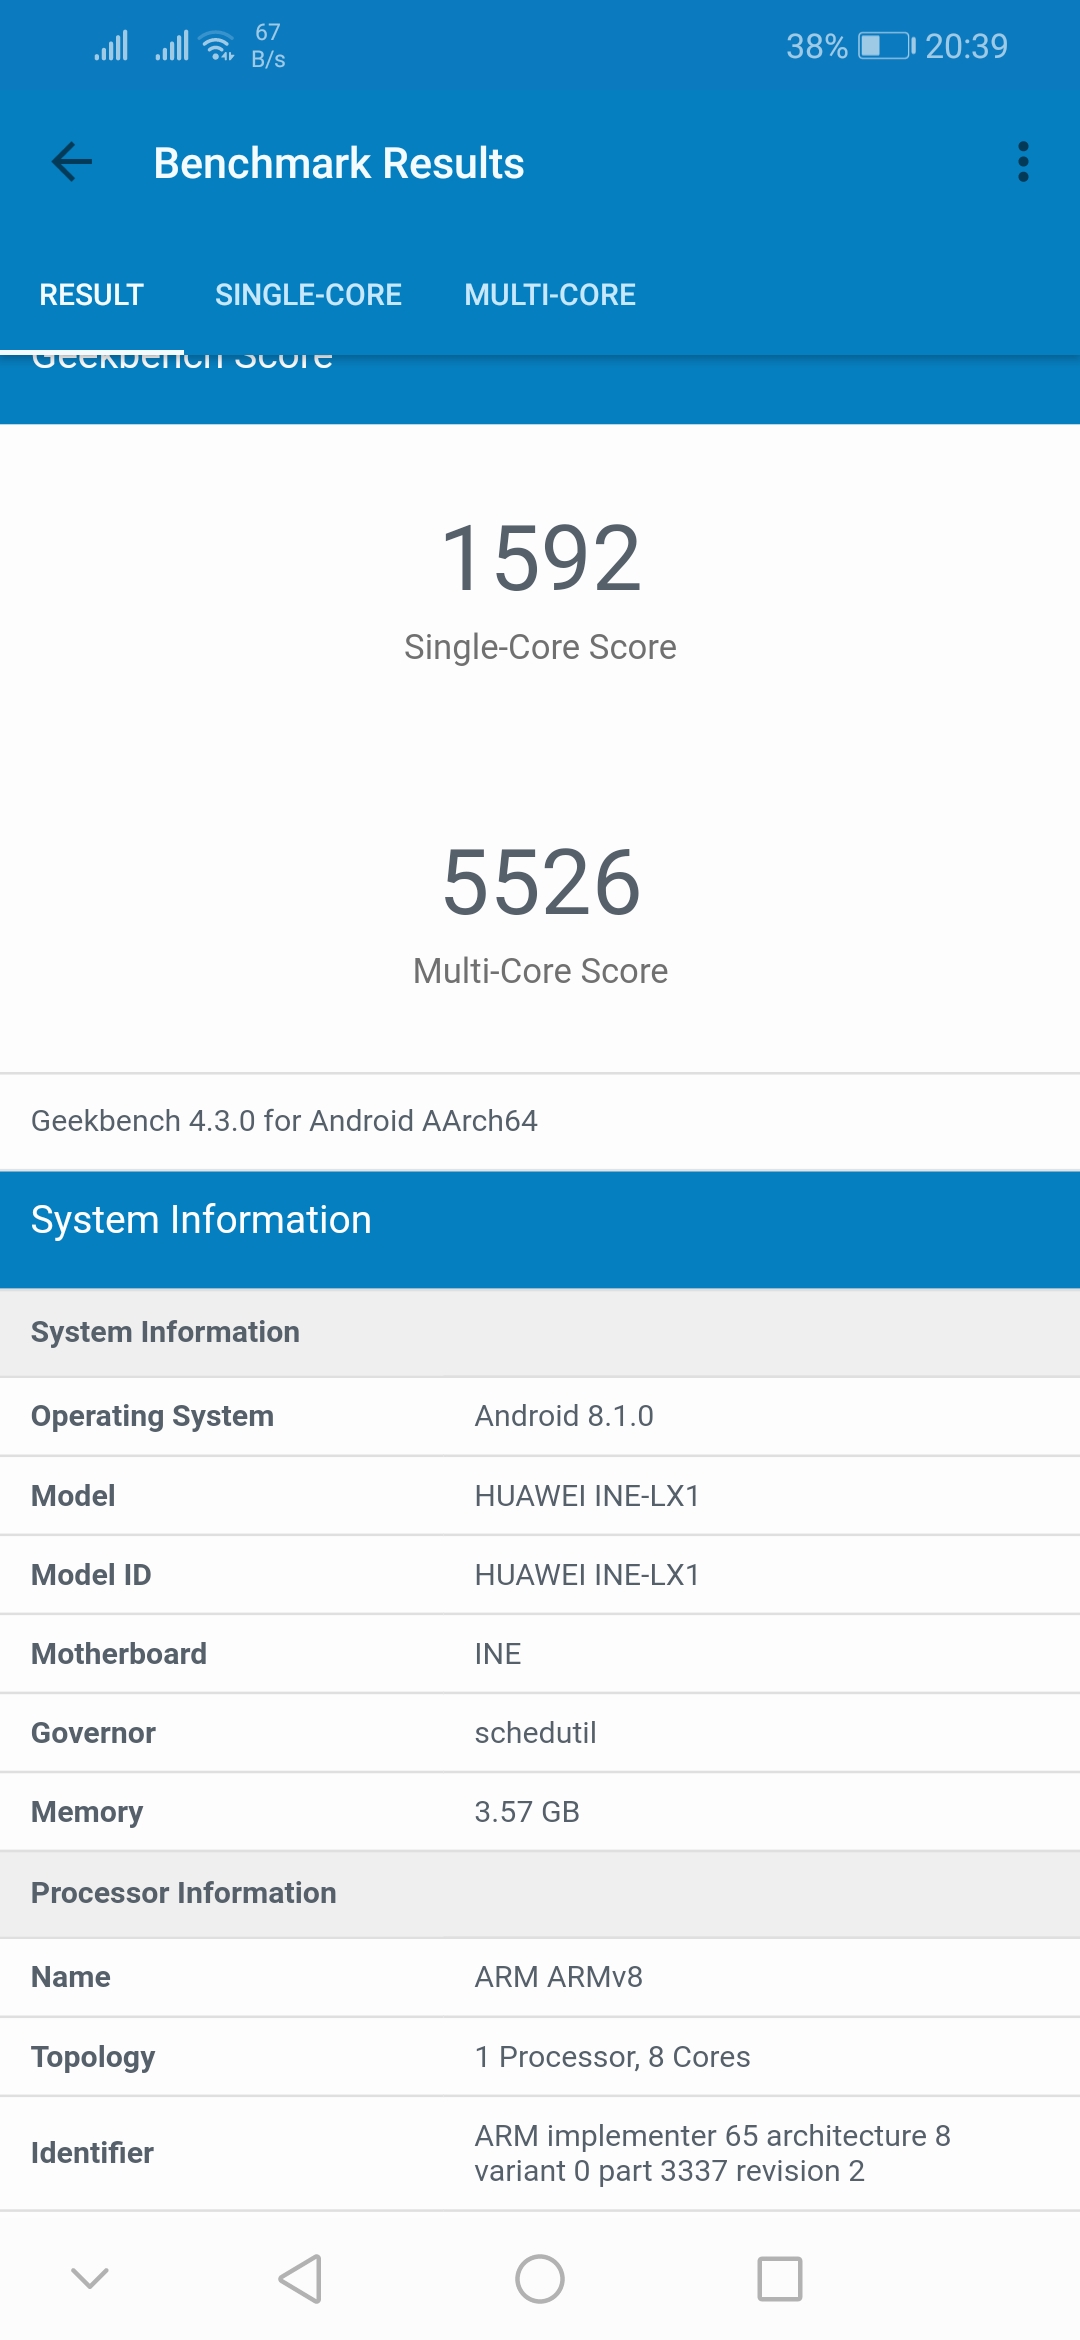Select the Topology label
The width and height of the screenshot is (1080, 2340).
tap(93, 2057)
